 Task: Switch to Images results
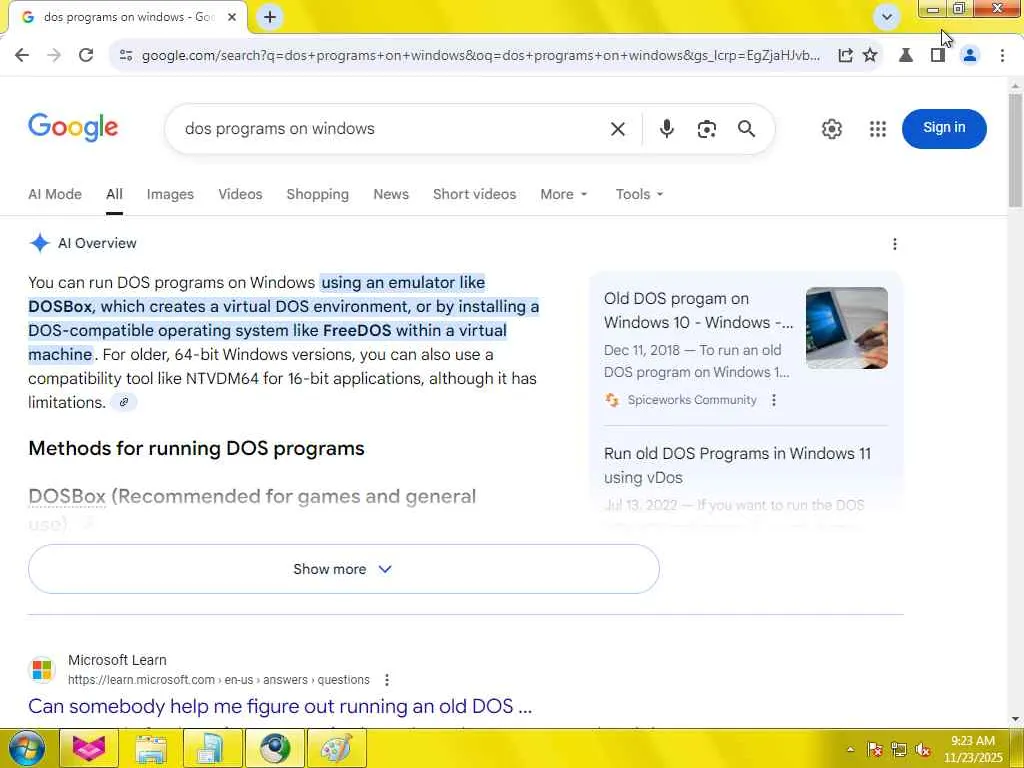[x=170, y=195]
